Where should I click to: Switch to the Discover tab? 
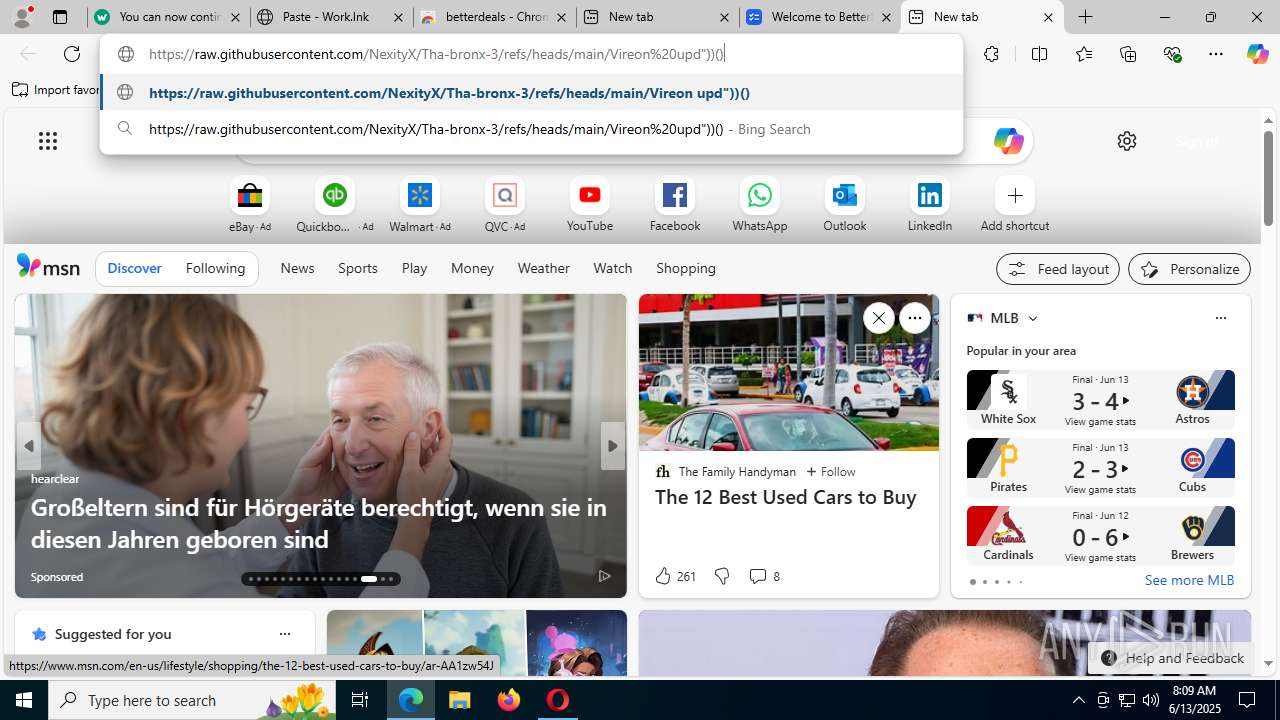tap(134, 268)
